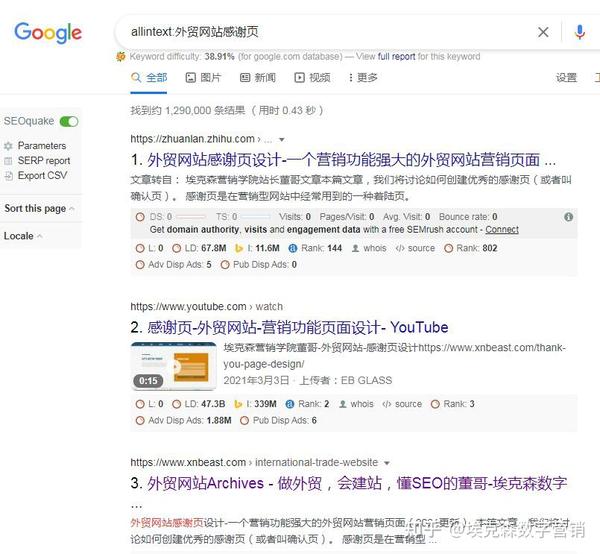Open the SERP report
This screenshot has width=600, height=554.
[44, 161]
